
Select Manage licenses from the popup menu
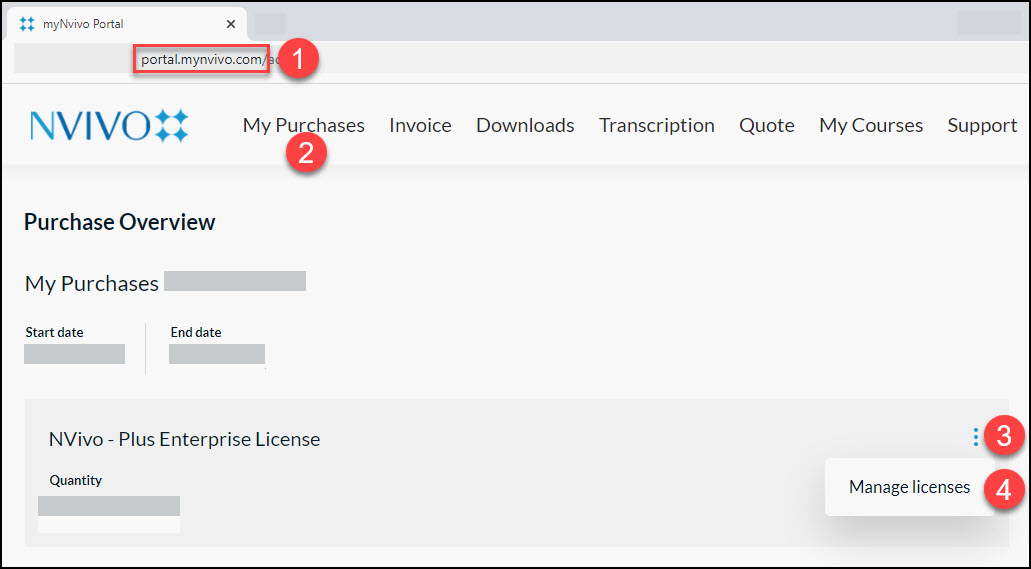909,487
